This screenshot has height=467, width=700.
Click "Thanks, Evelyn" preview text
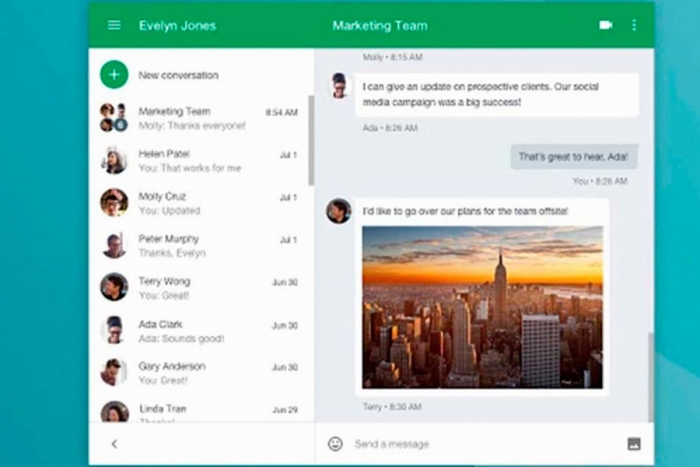172,253
